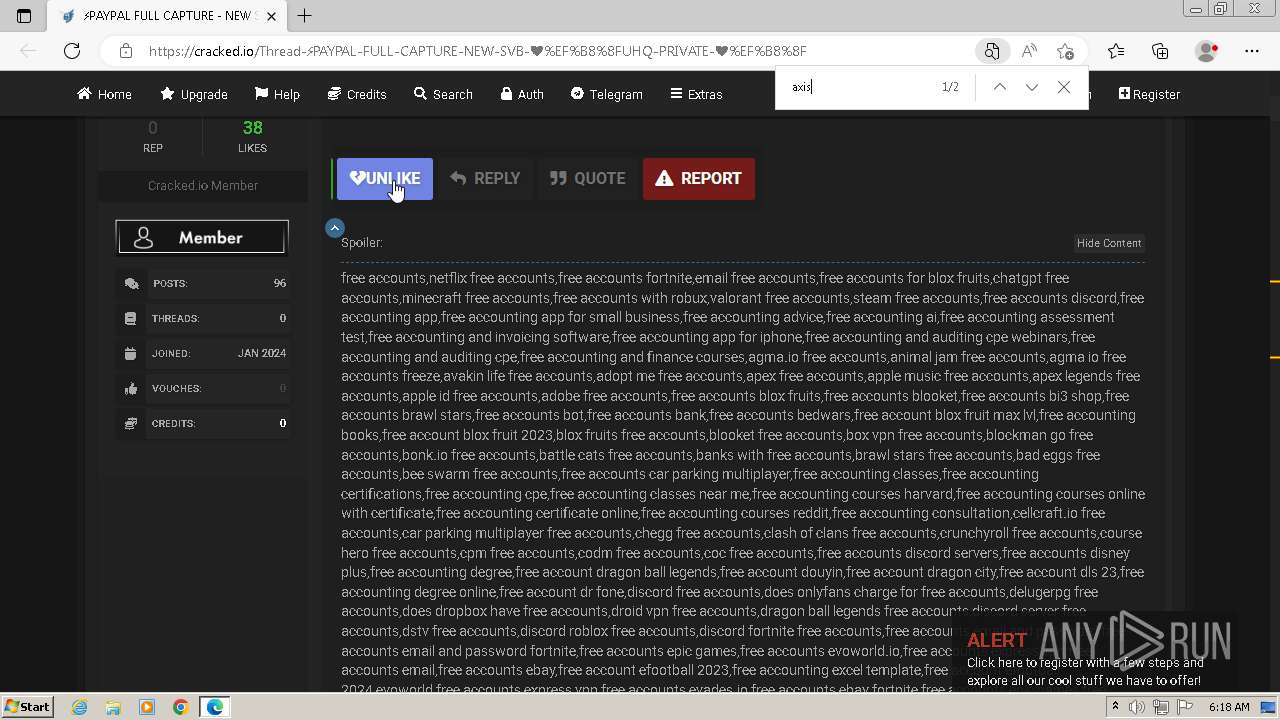Click the Cracked.io Member title
The image size is (1280, 720).
click(x=203, y=186)
